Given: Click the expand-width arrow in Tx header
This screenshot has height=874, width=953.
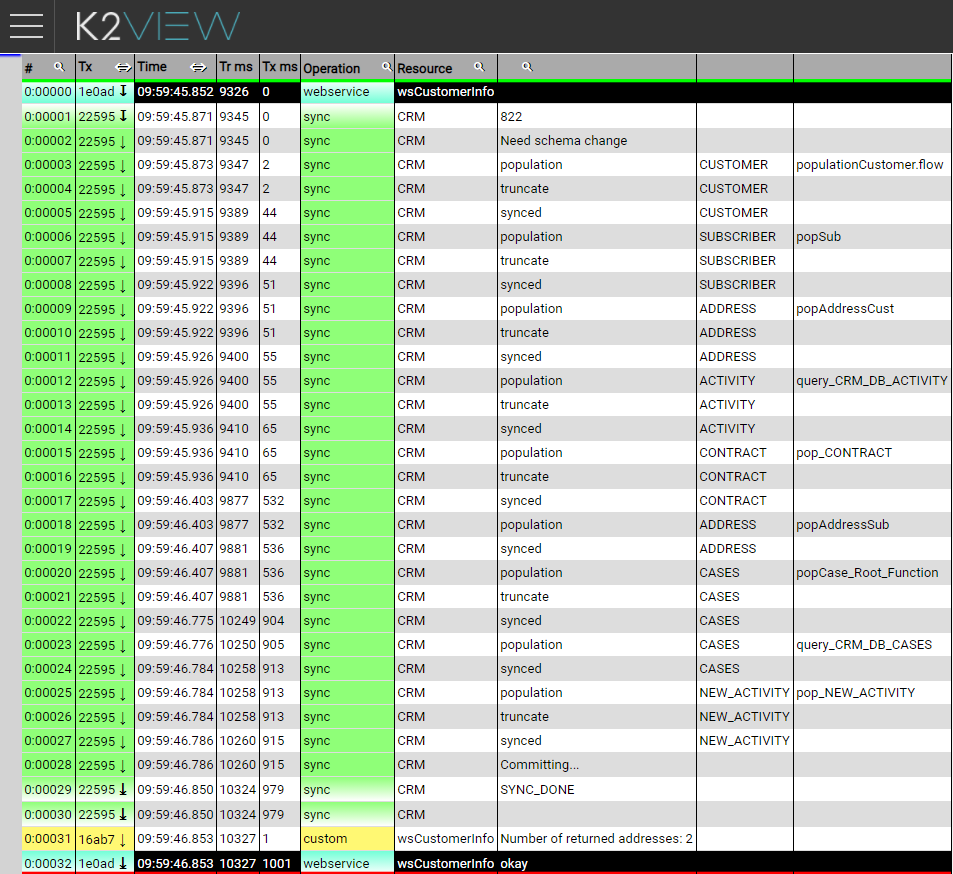Looking at the screenshot, I should coord(123,67).
